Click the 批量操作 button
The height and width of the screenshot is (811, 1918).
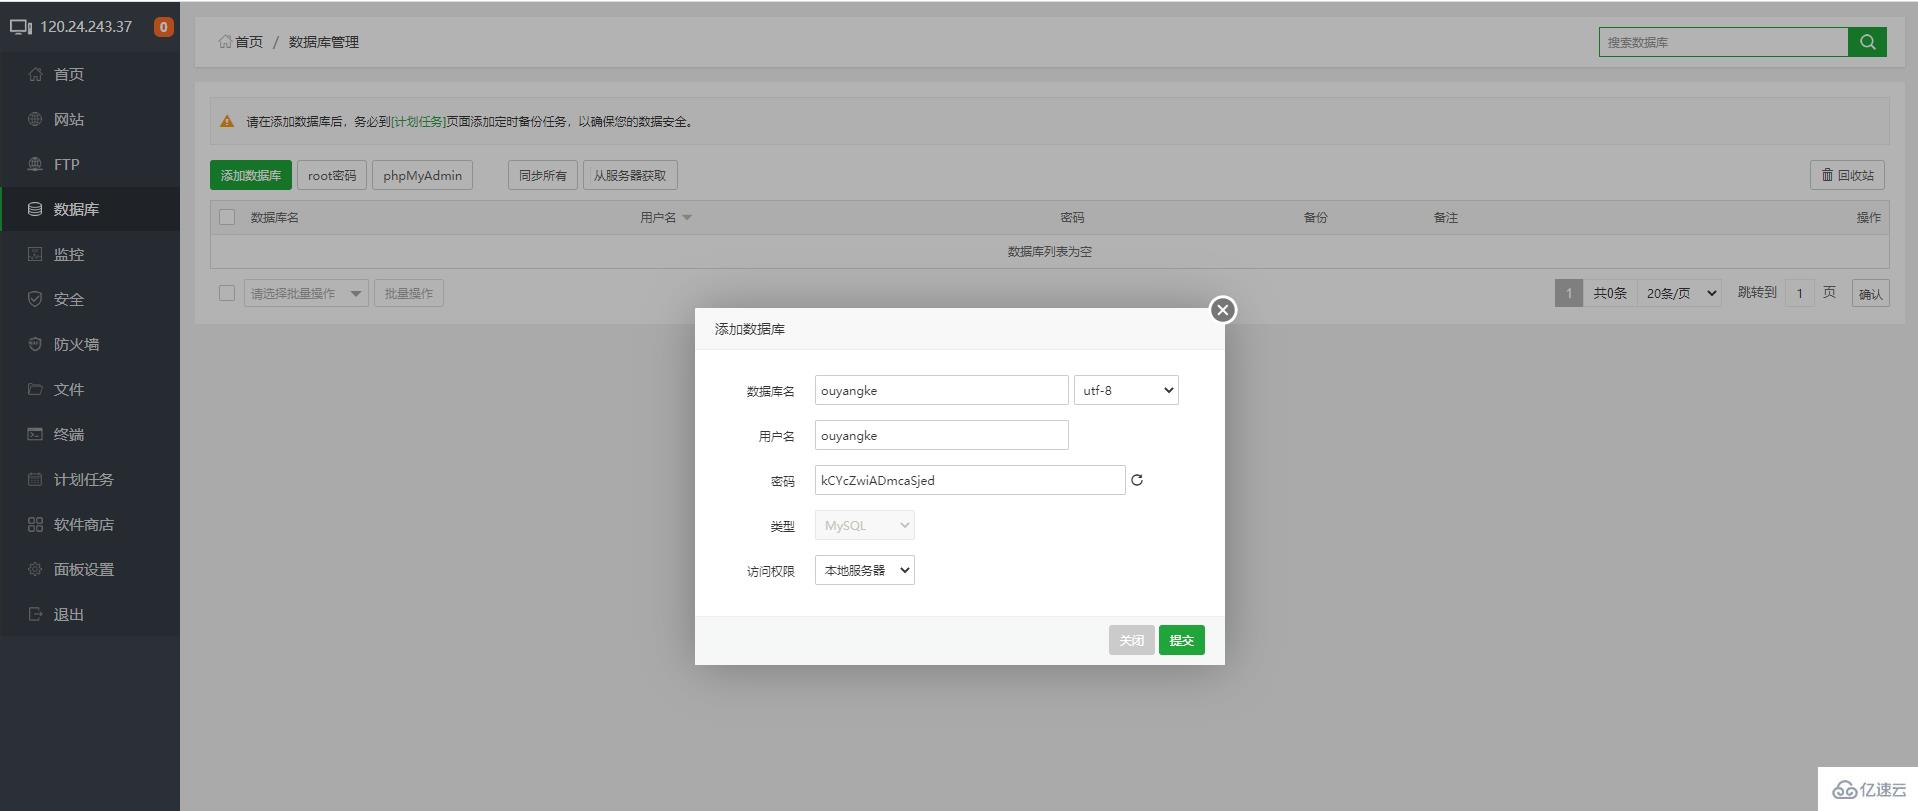click(409, 293)
